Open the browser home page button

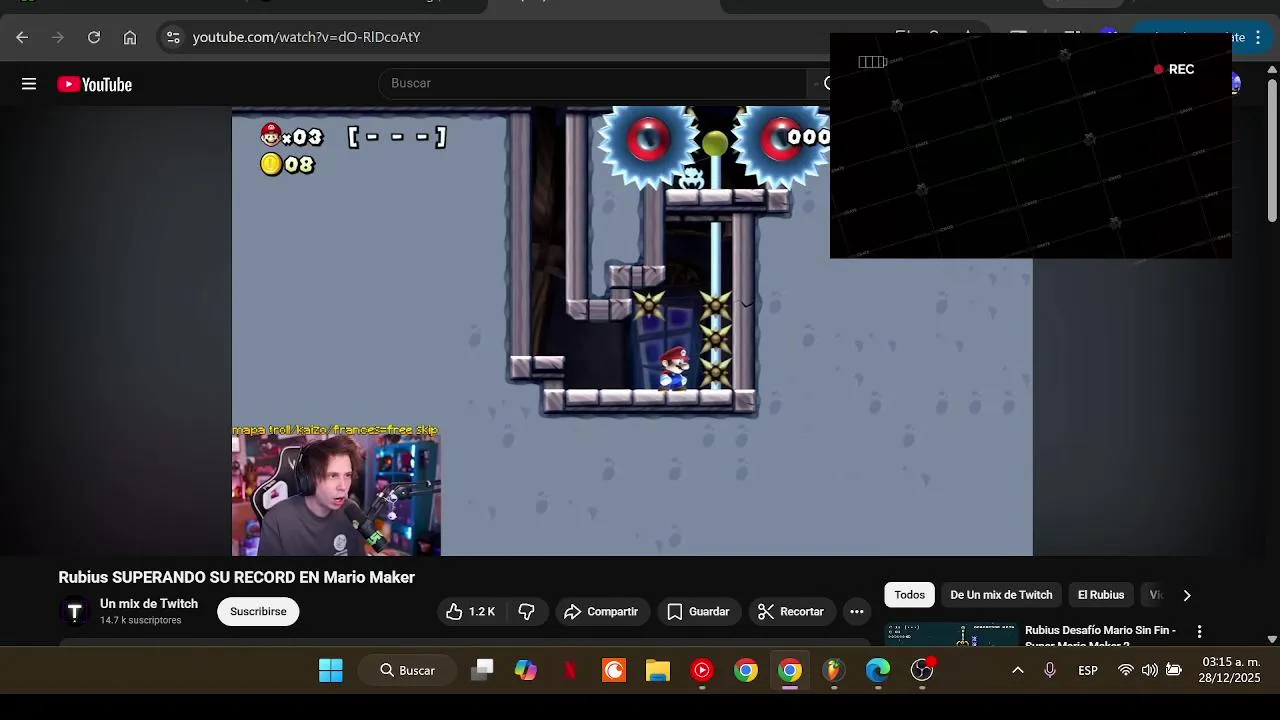coord(130,37)
